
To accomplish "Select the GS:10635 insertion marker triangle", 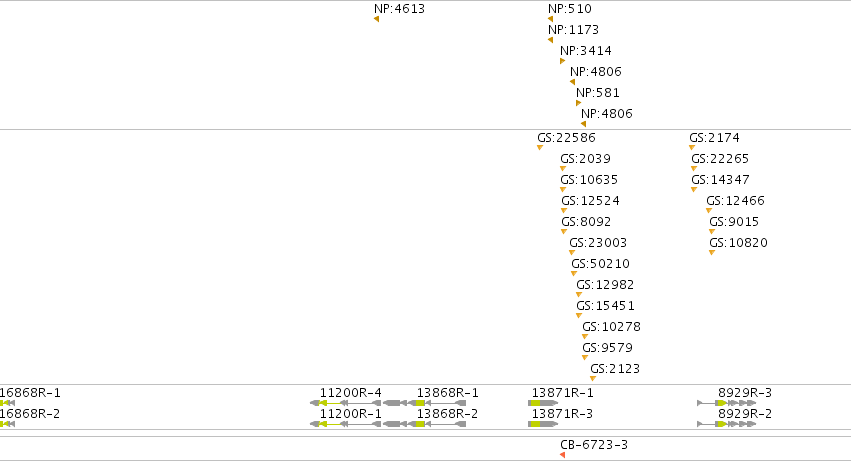I will 563,190.
